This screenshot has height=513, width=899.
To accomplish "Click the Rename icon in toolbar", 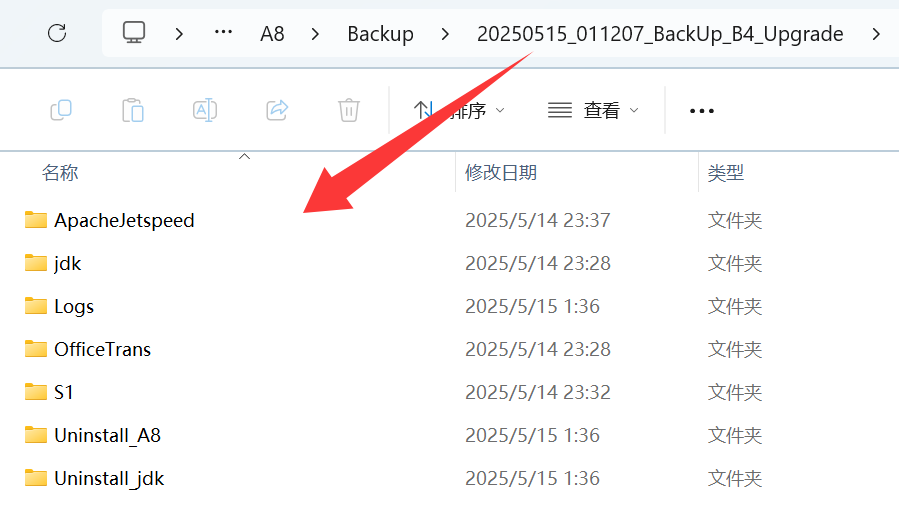I will tap(205, 110).
